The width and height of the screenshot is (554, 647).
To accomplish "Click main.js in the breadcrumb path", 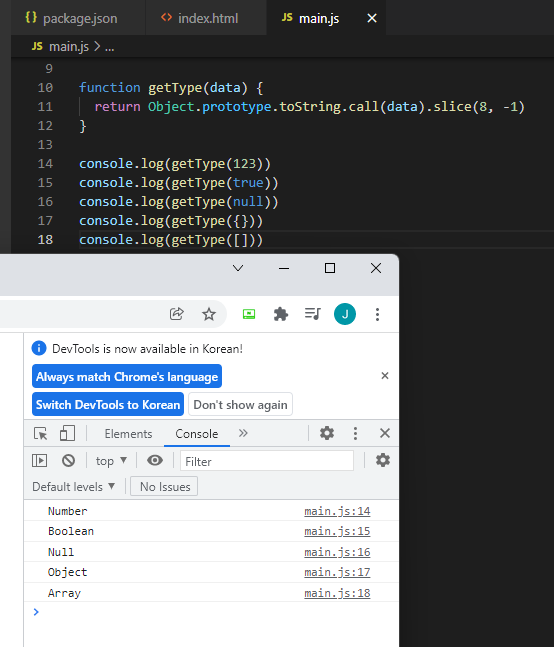I will pos(68,47).
